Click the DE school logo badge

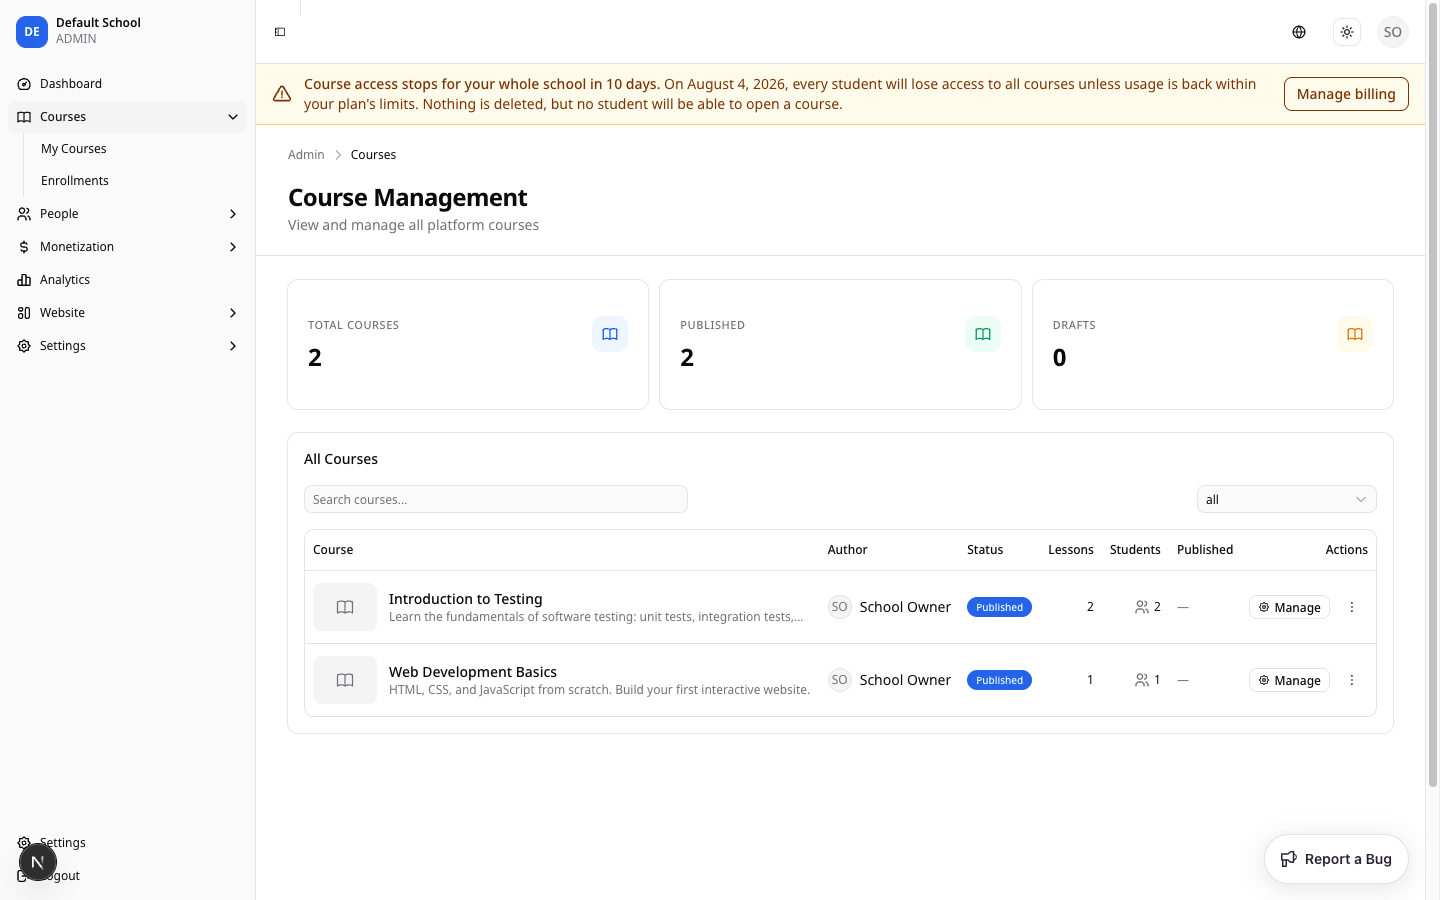point(32,32)
